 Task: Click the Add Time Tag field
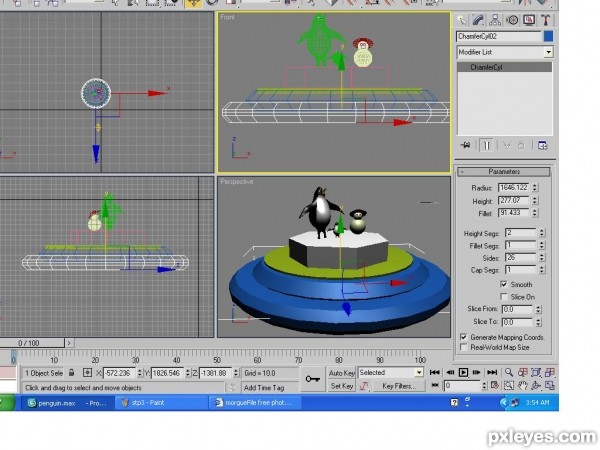click(x=270, y=388)
